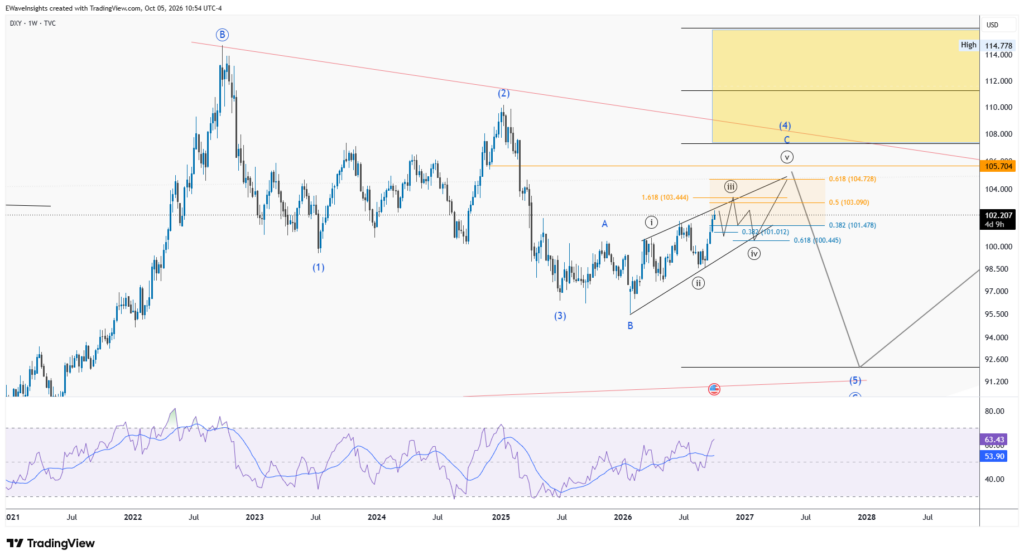
Task: Click the 94.000 price axis label
Action: tap(999, 337)
